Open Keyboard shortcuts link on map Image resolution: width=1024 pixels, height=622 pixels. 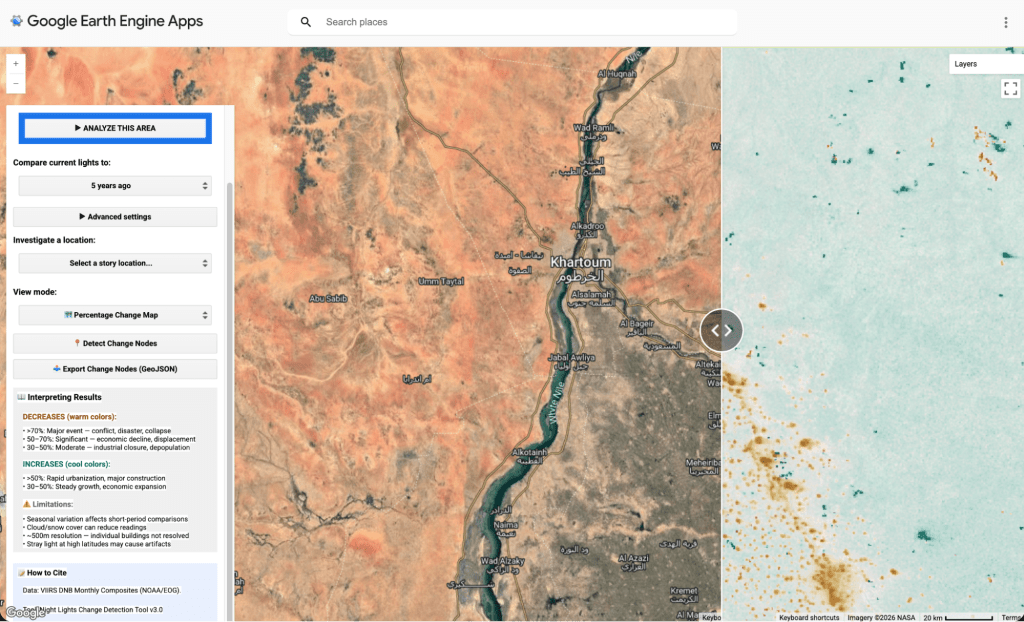[808, 617]
